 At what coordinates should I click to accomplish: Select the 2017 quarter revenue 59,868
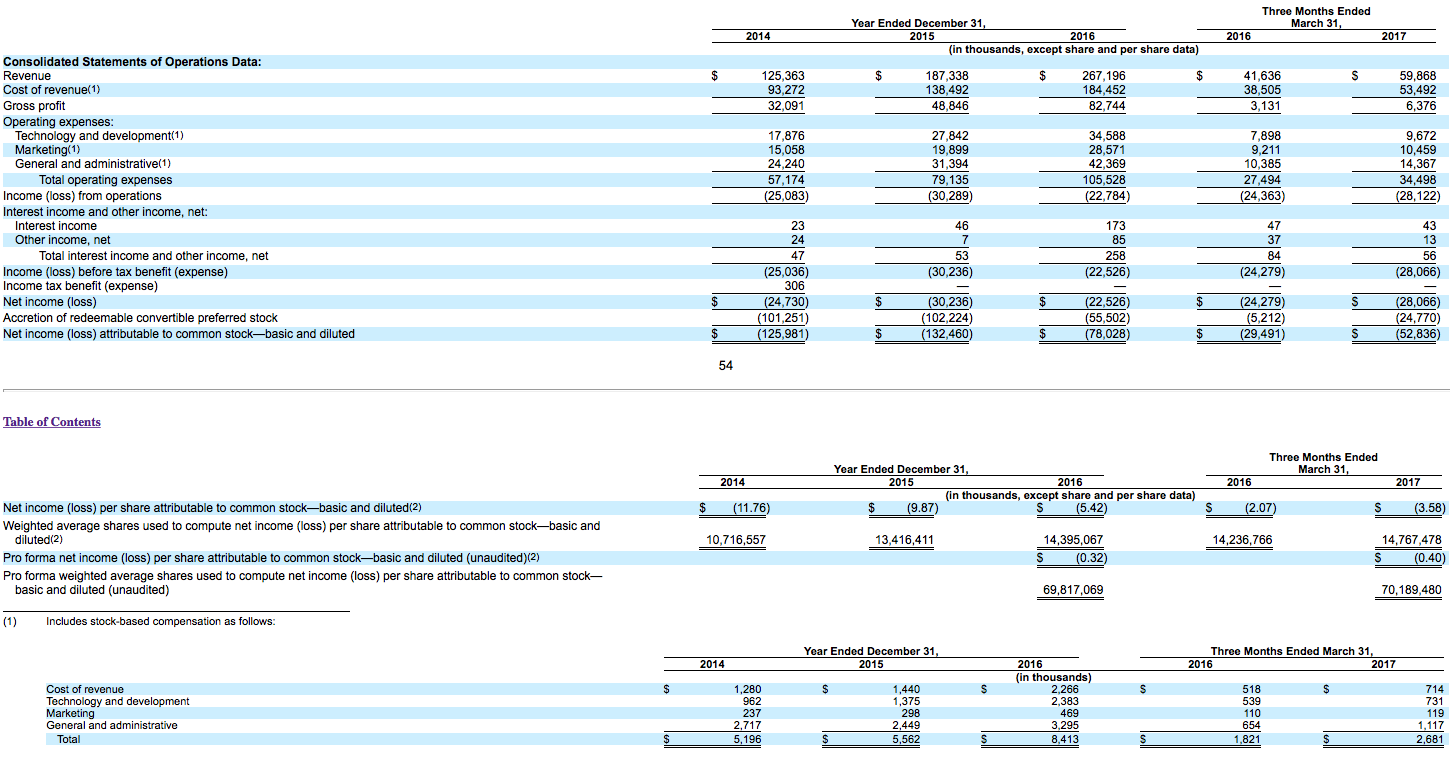point(1417,76)
